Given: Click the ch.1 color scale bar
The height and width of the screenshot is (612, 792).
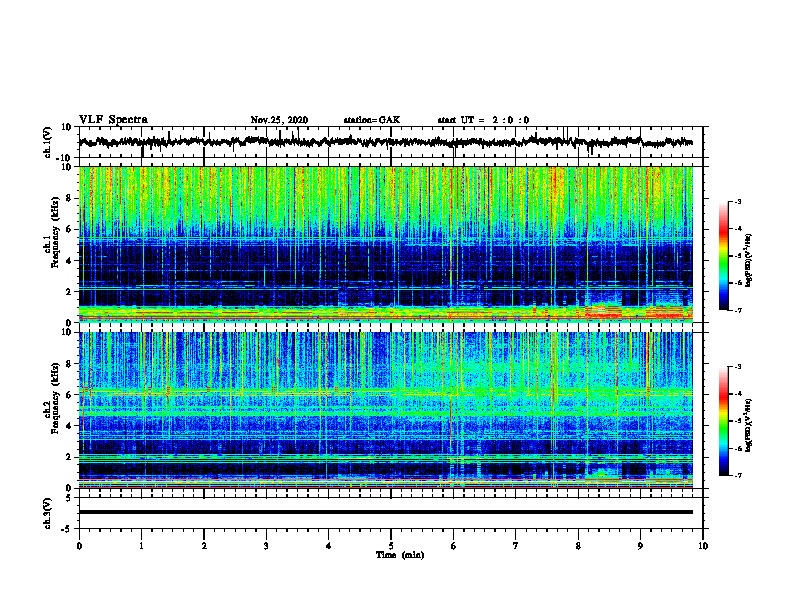Looking at the screenshot, I should [x=723, y=256].
